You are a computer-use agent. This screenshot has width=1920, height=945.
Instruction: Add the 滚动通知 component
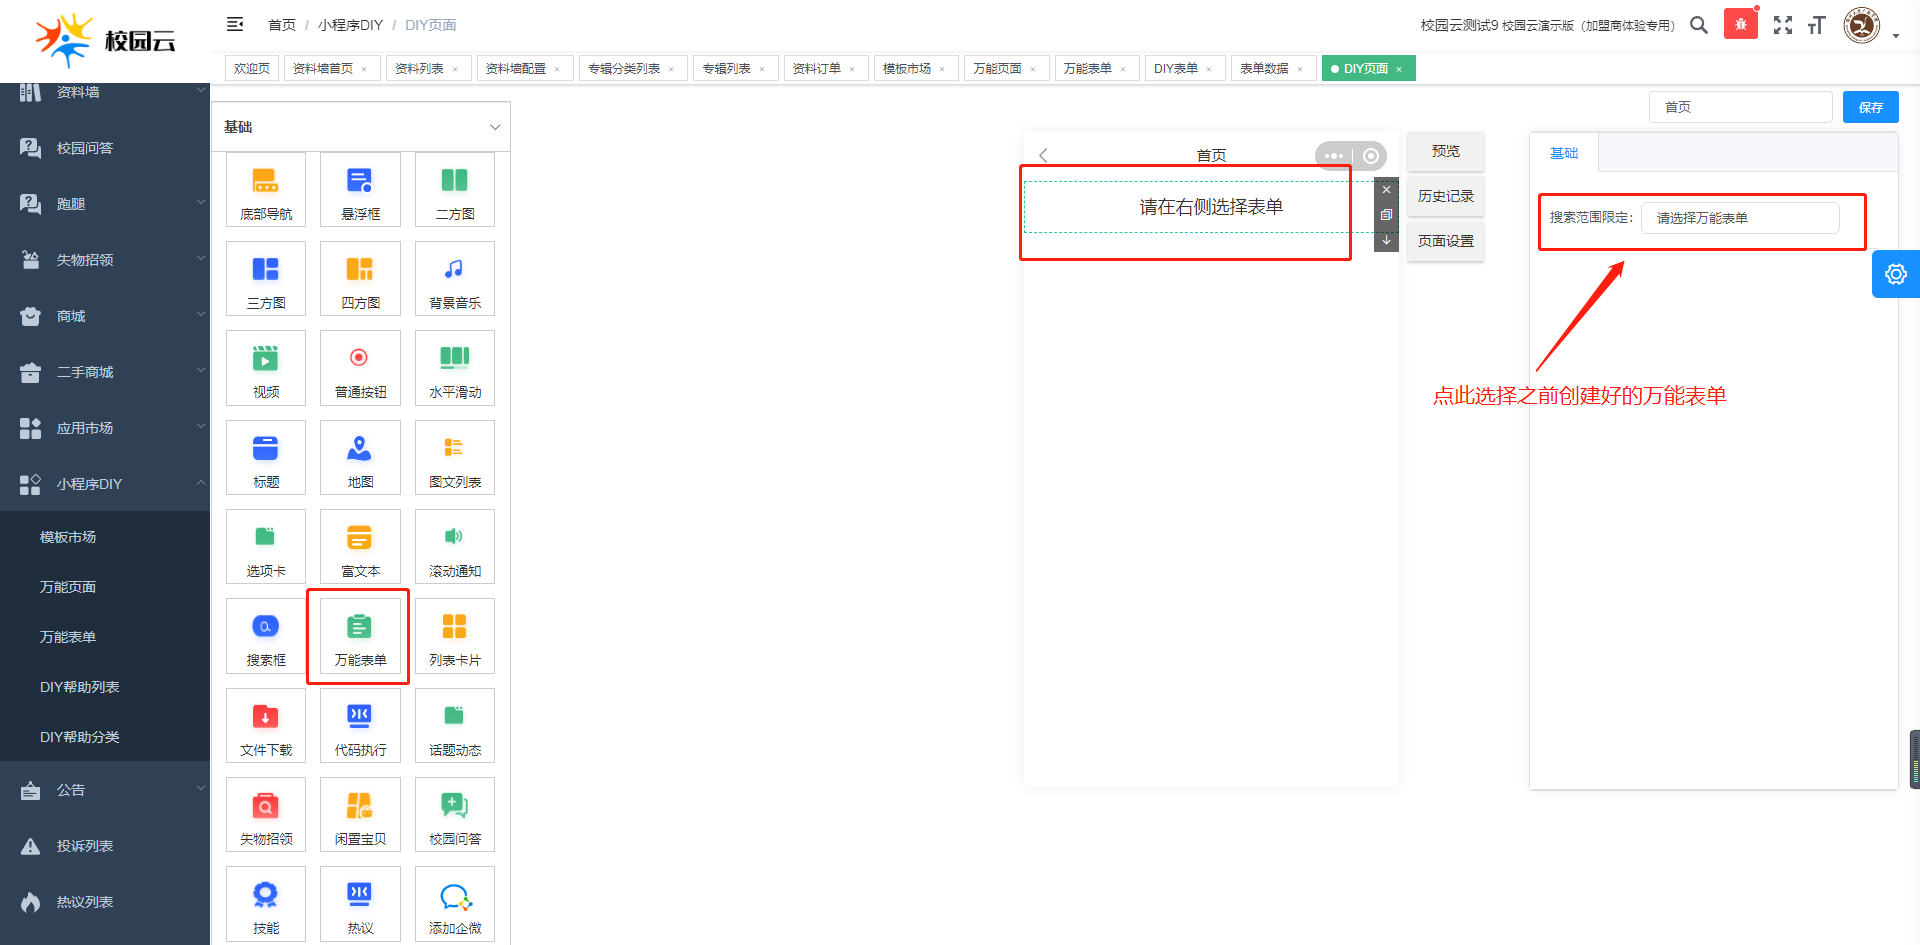pyautogui.click(x=455, y=547)
